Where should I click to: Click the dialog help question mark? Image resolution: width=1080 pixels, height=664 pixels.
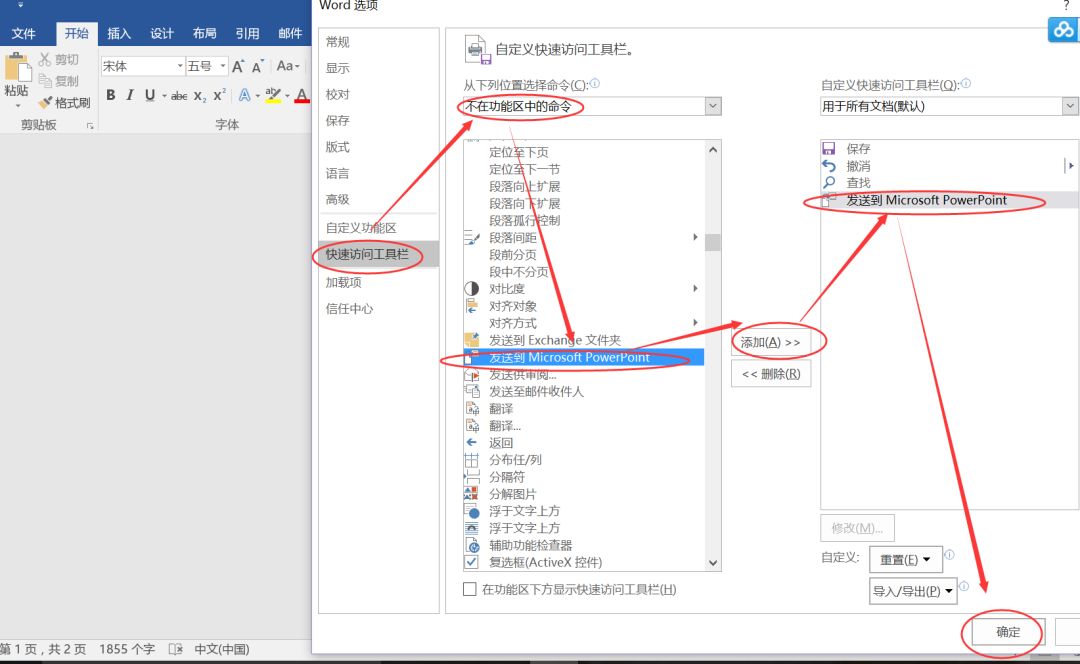[x=1066, y=6]
